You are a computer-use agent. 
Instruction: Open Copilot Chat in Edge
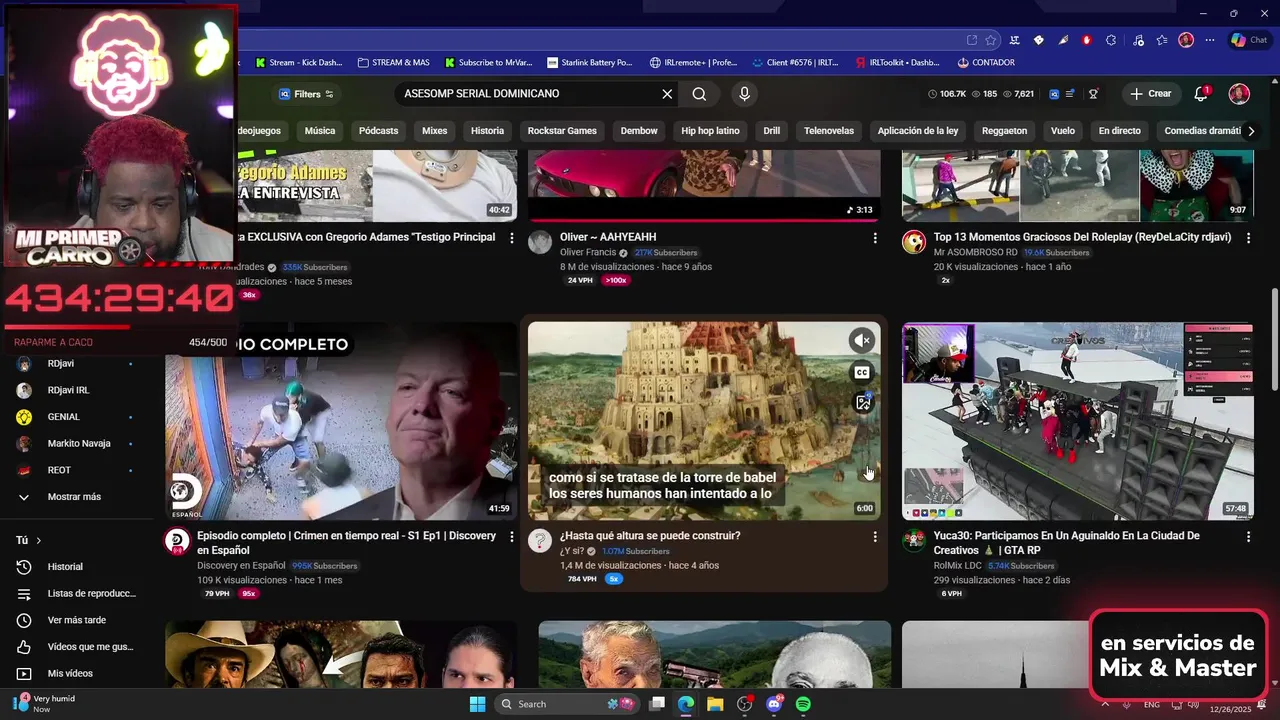pyautogui.click(x=1249, y=40)
